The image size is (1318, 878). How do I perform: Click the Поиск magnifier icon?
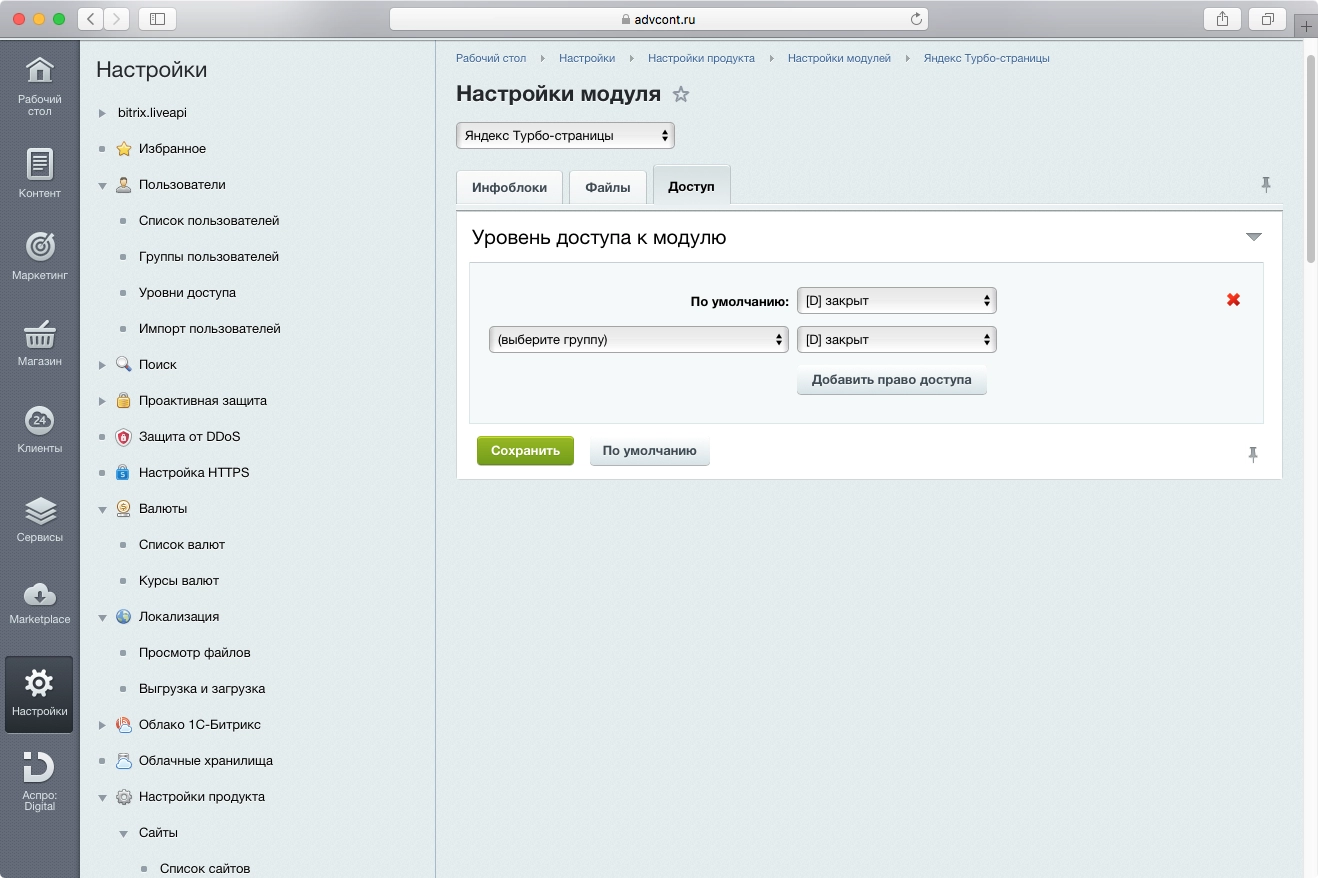click(x=124, y=365)
